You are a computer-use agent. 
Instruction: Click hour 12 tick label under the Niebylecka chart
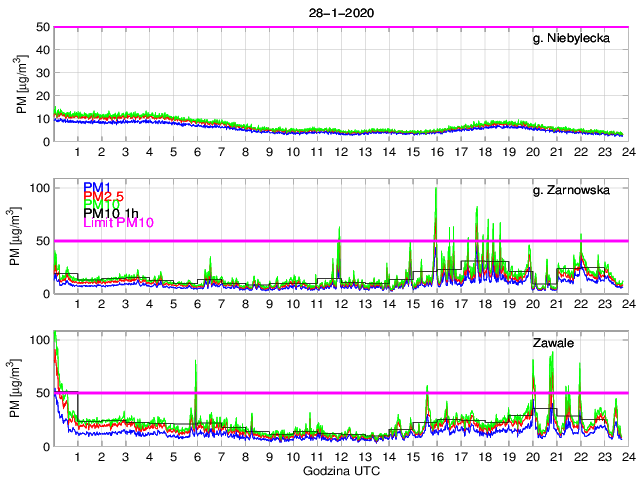coord(340,152)
